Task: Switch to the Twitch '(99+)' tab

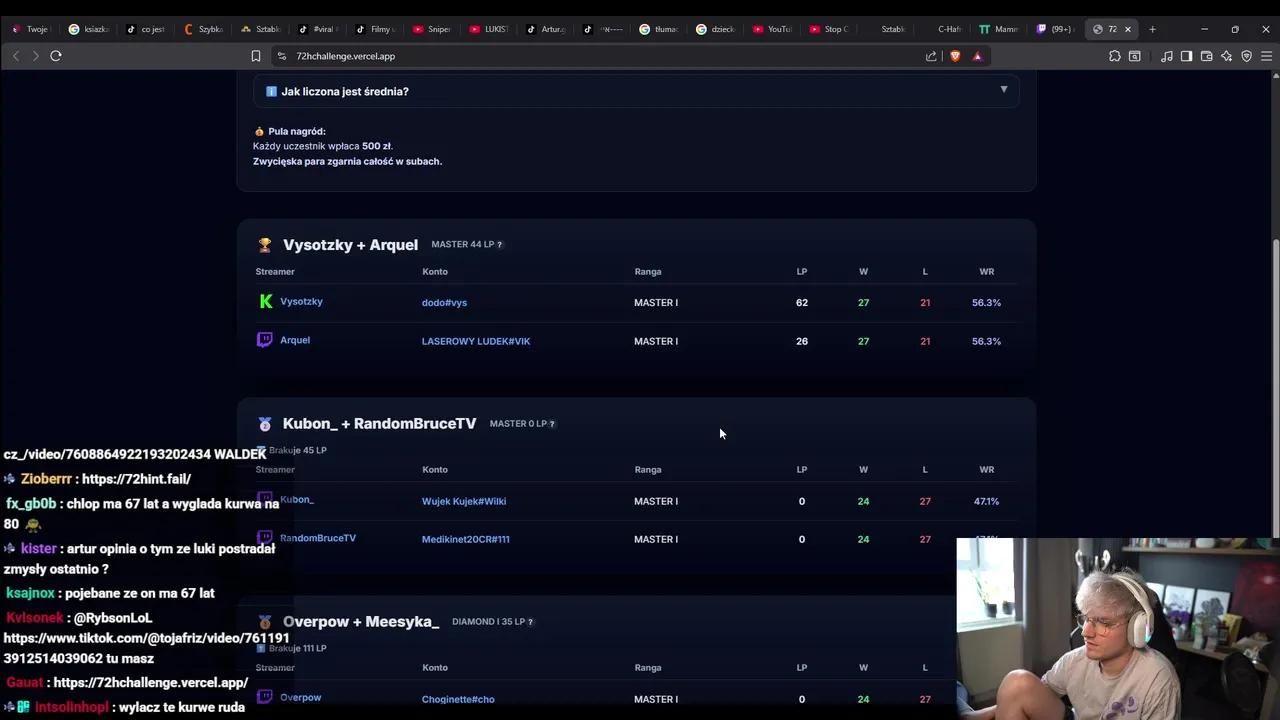Action: click(x=1056, y=29)
